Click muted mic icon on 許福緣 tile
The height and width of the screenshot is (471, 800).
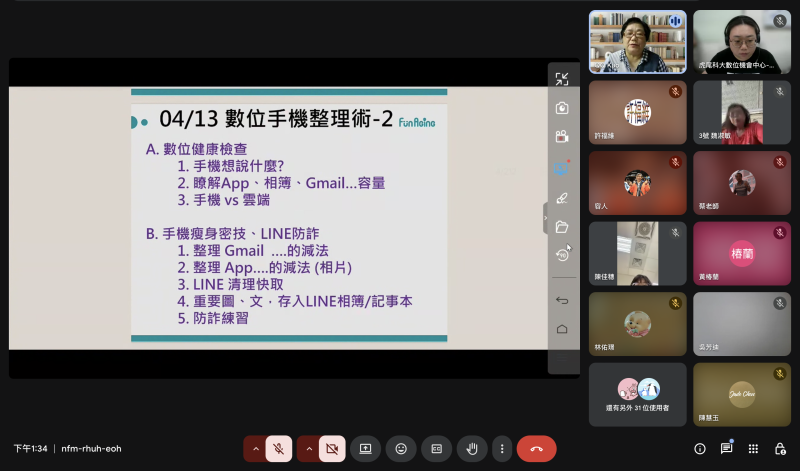(x=675, y=92)
